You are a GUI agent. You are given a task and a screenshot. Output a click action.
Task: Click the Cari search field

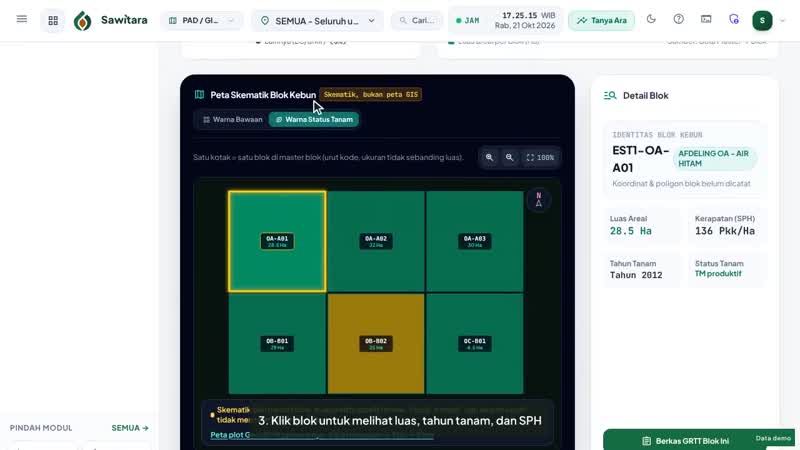tap(417, 20)
